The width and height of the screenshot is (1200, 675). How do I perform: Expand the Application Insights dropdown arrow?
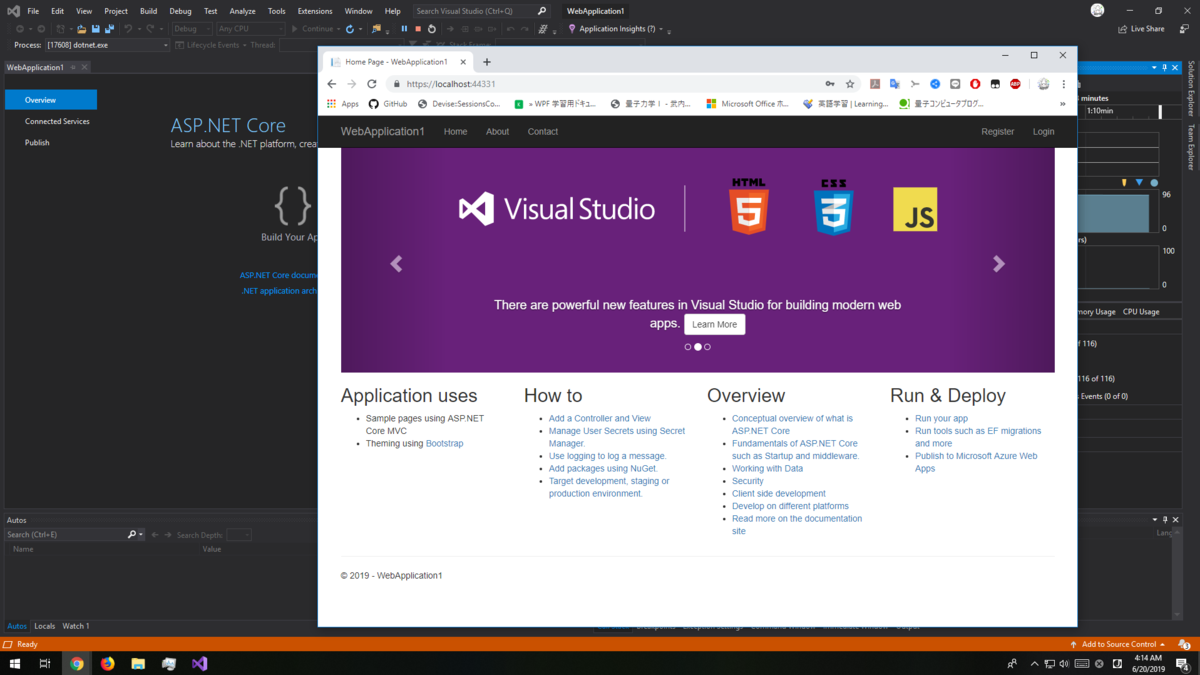pyautogui.click(x=662, y=30)
